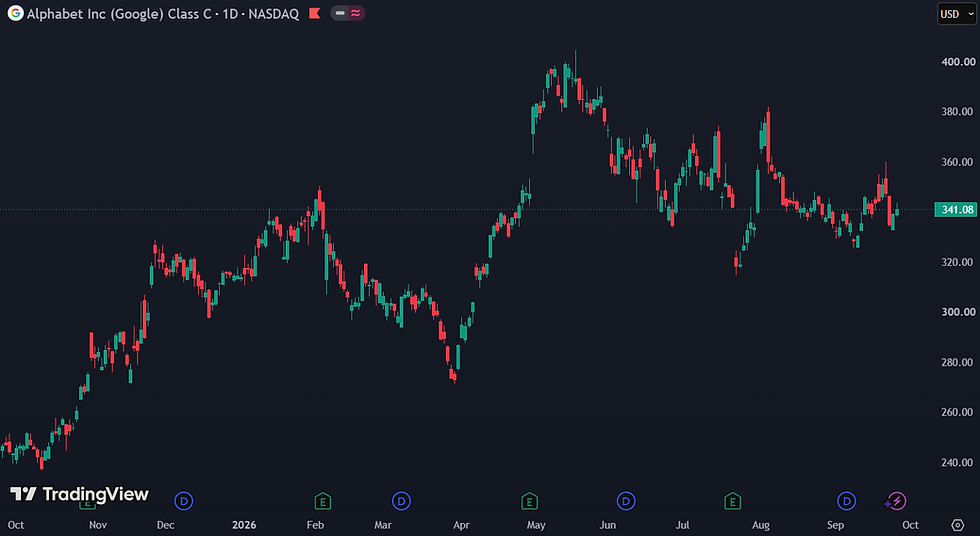Click the gray dash market status icon

point(339,13)
